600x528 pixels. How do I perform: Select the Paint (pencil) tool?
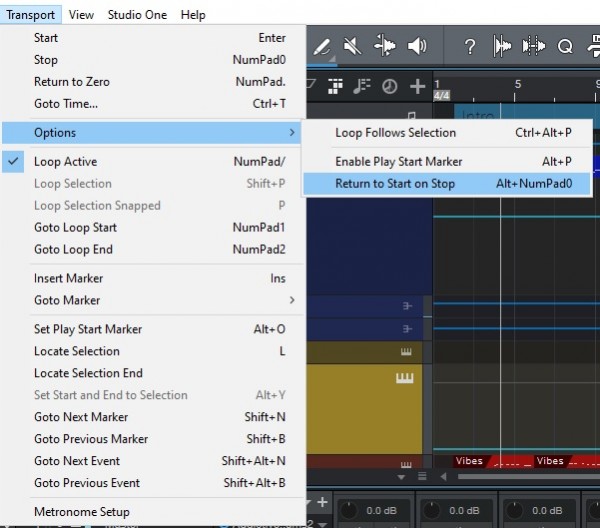(323, 46)
